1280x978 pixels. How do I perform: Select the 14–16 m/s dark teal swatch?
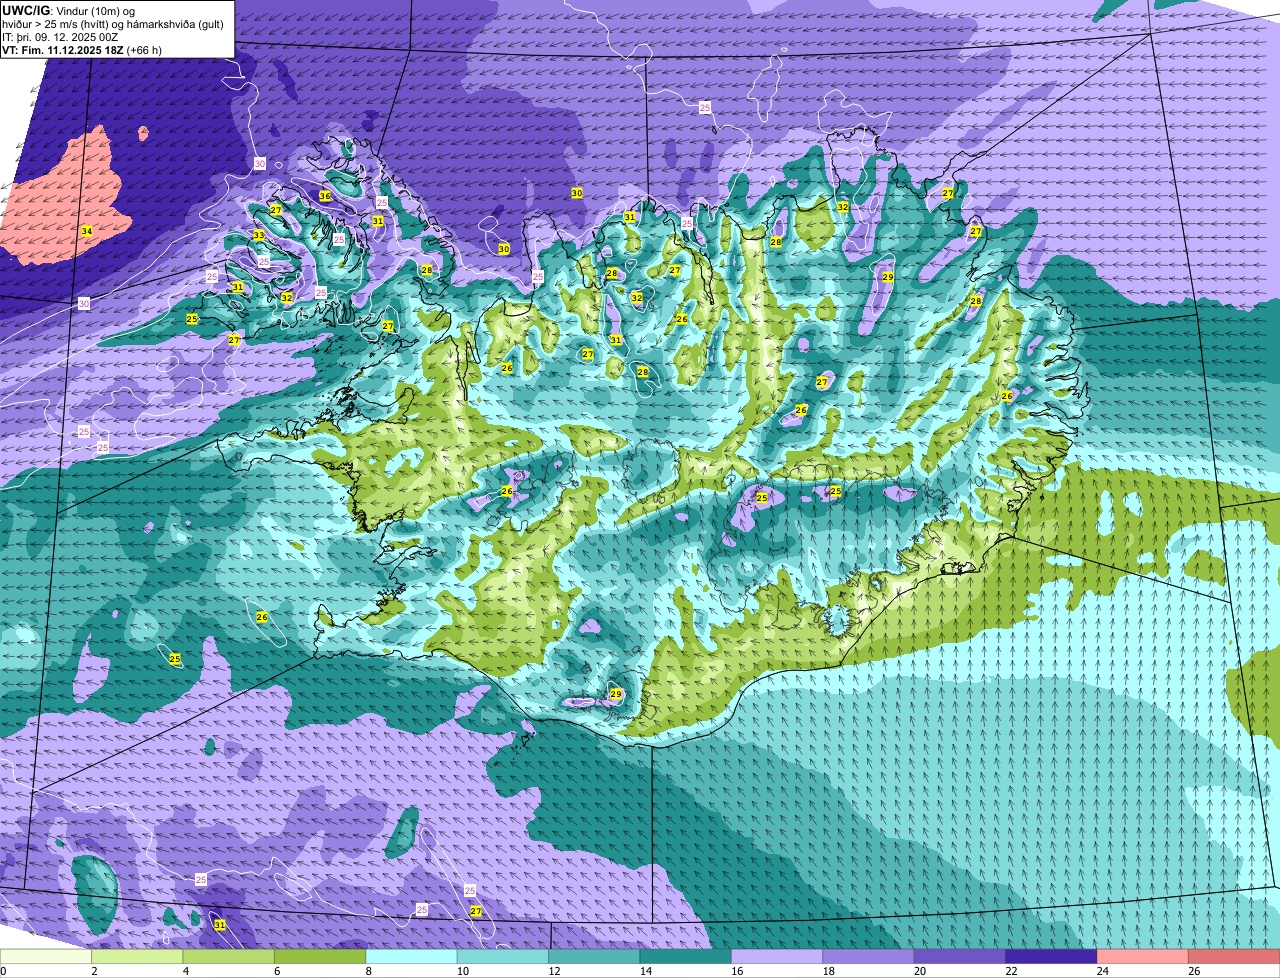[x=686, y=957]
